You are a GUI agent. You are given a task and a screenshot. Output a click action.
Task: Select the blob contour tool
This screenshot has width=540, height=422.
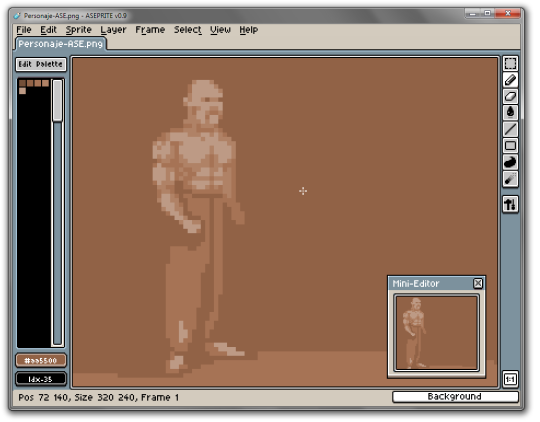(510, 162)
